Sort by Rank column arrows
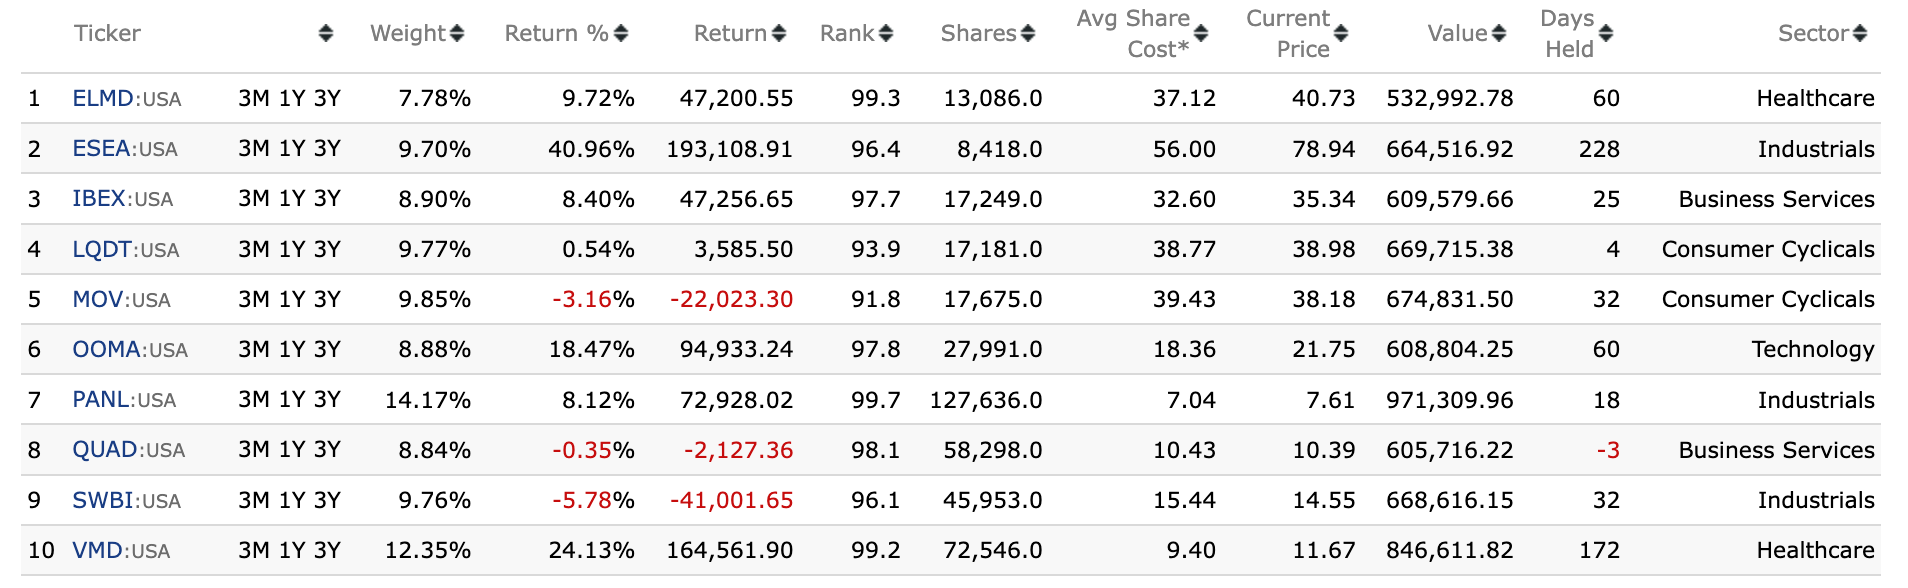 [x=886, y=33]
